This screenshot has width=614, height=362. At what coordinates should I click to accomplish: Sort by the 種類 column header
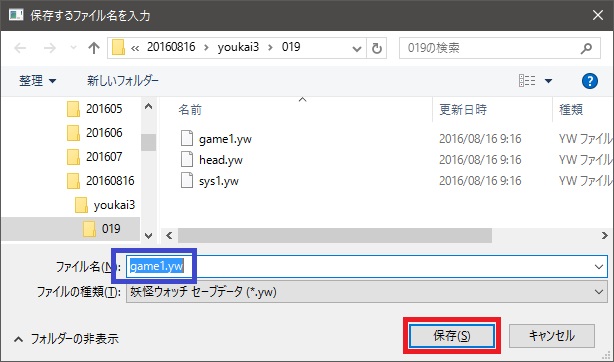(571, 110)
